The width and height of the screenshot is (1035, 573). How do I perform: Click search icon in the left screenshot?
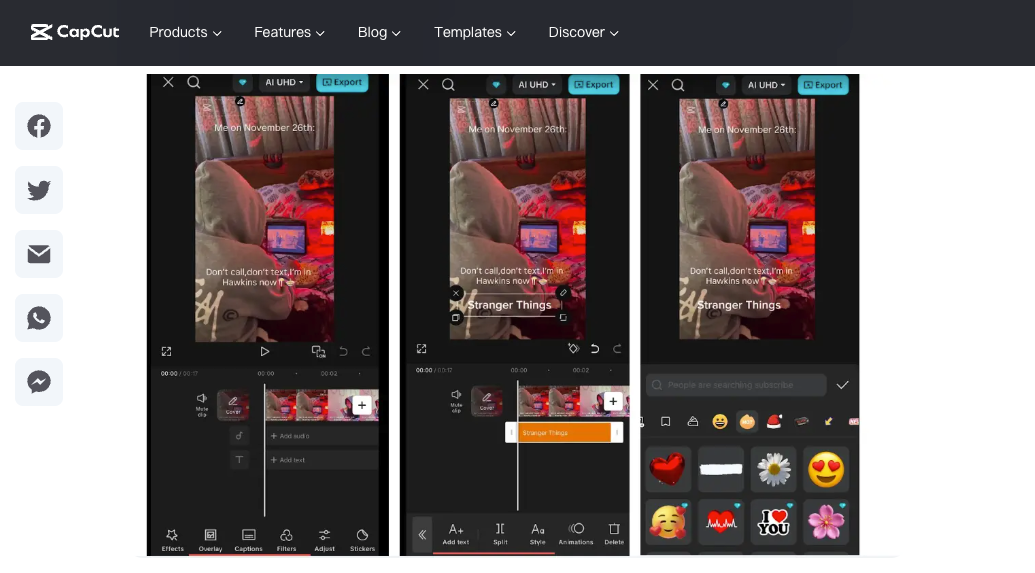point(193,83)
